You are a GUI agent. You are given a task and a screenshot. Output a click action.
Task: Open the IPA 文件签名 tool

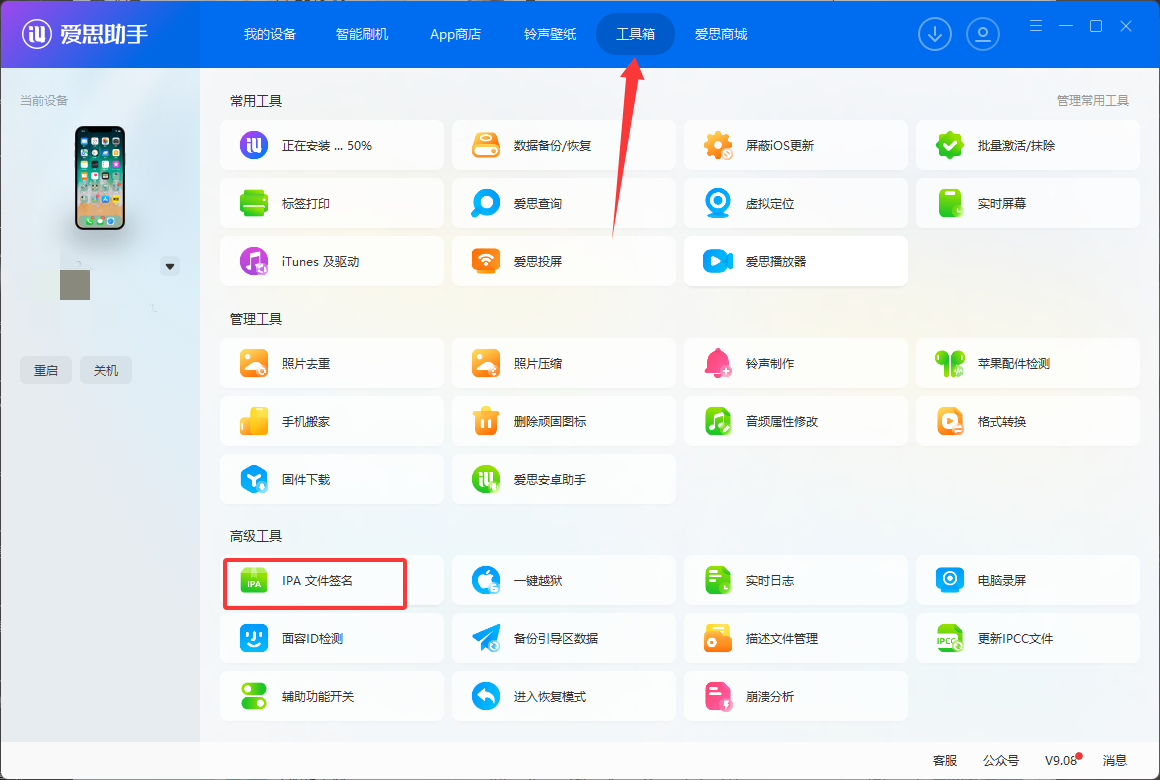tap(316, 581)
